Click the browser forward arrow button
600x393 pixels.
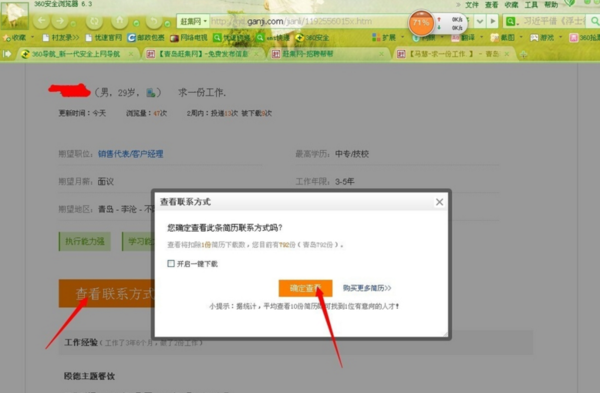click(60, 21)
